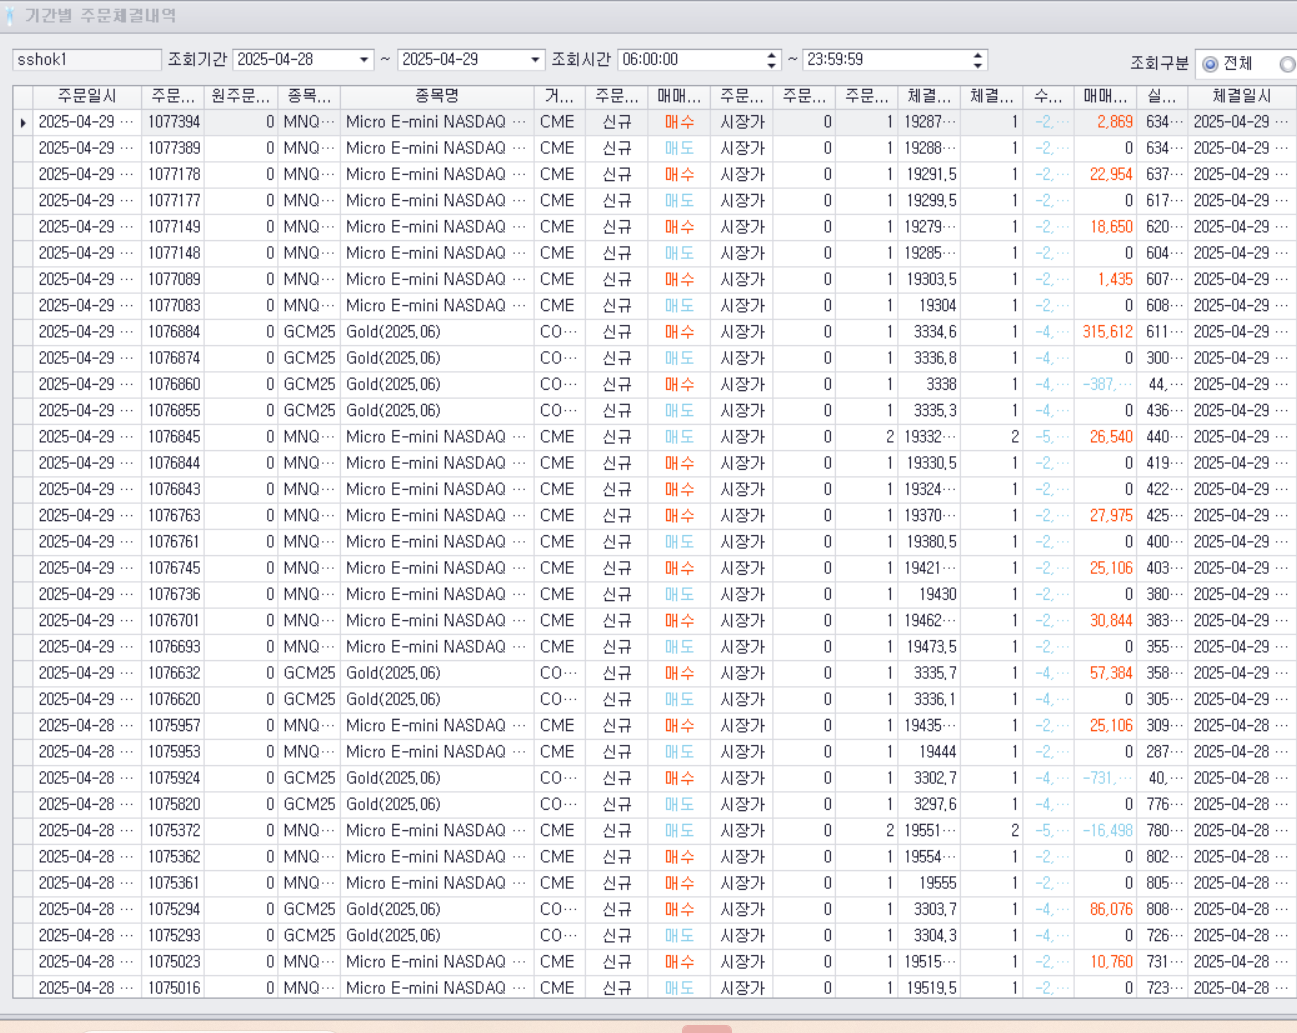Click the sshok1 account field

coord(87,60)
